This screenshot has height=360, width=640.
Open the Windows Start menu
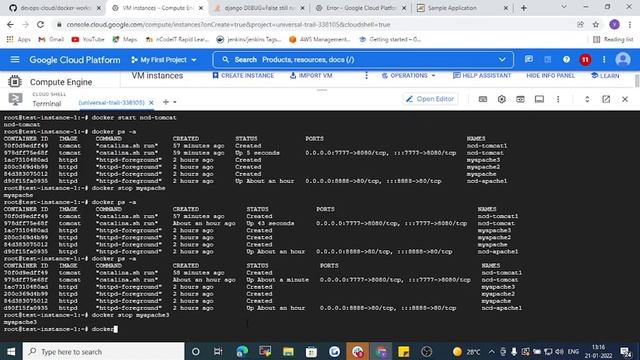[x=11, y=351]
